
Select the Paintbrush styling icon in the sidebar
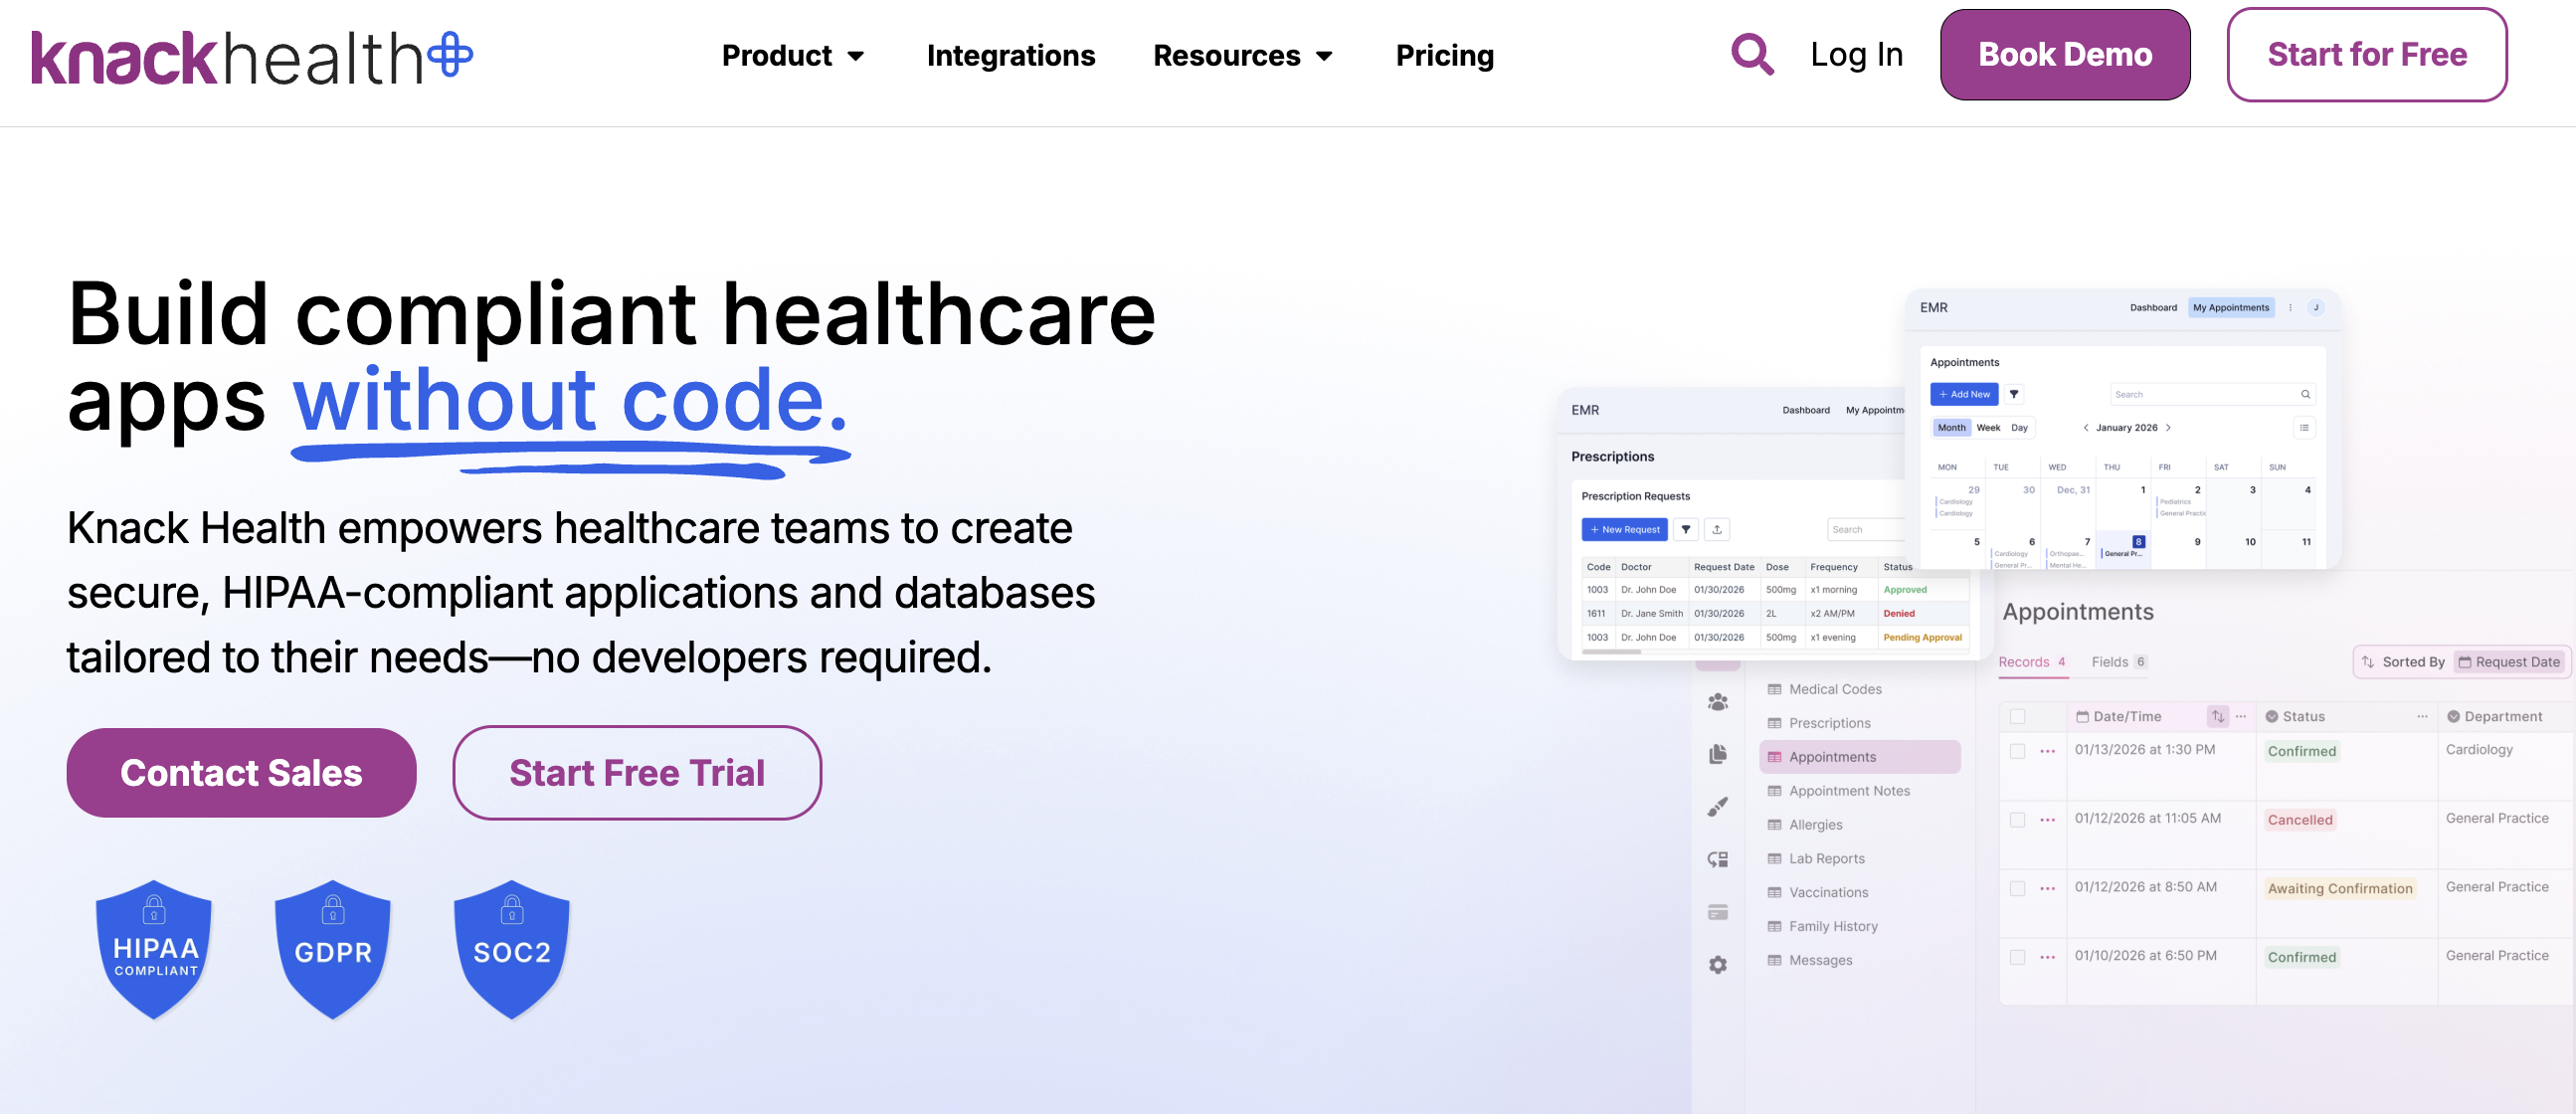(x=1718, y=805)
